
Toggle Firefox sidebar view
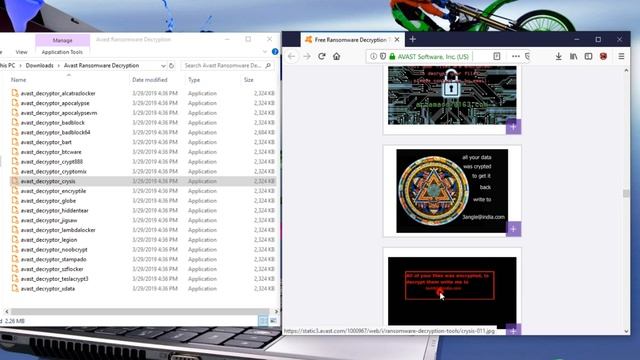(x=588, y=56)
